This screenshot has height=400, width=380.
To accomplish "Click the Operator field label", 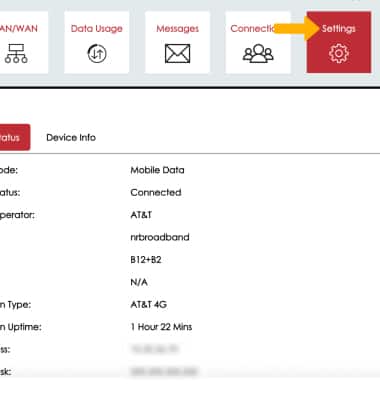I will click(17, 215).
